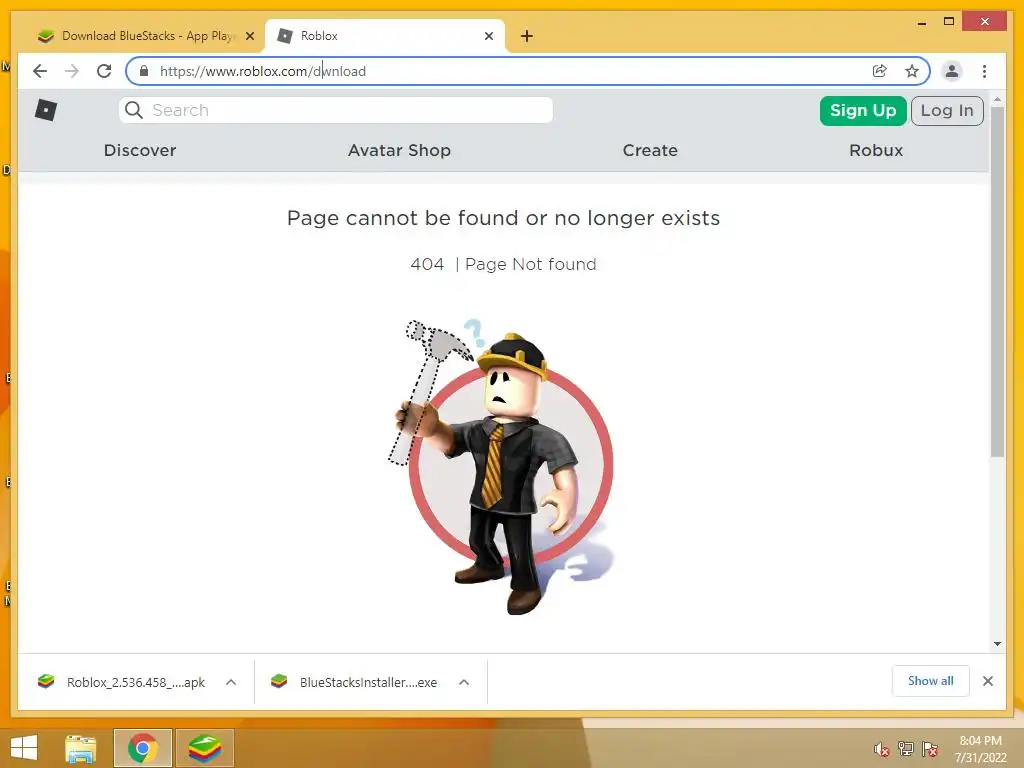1024x768 pixels.
Task: Click 'Page cannot be found' heading
Action: pos(503,217)
